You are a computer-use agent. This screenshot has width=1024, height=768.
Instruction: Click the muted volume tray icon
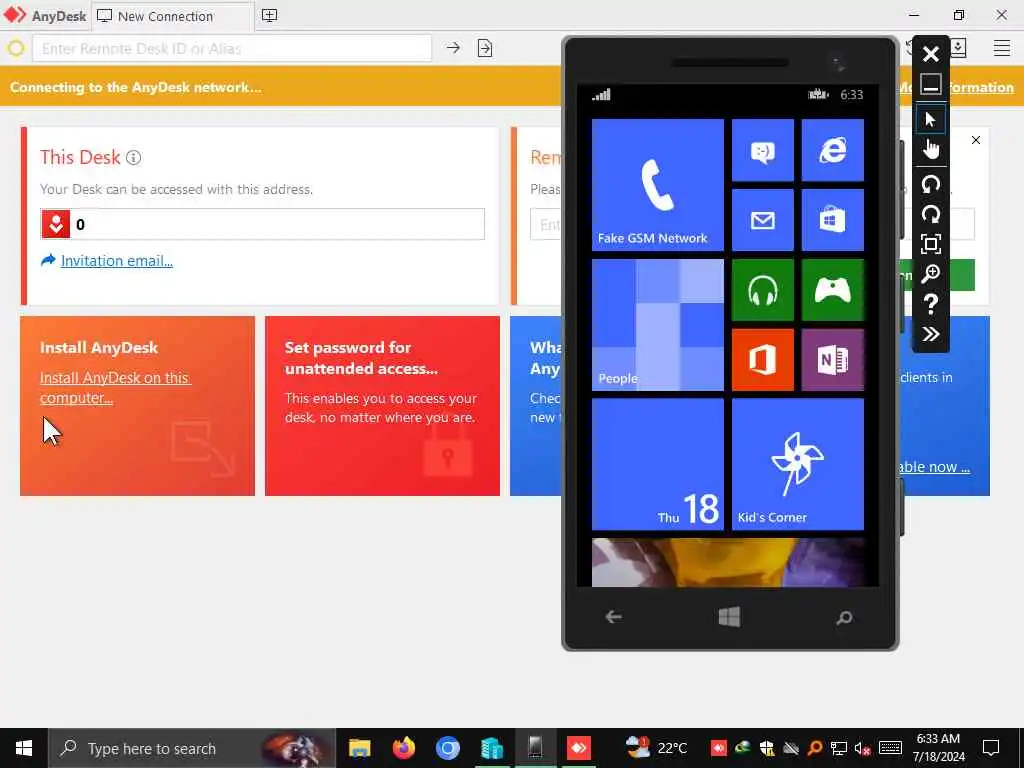click(x=863, y=748)
